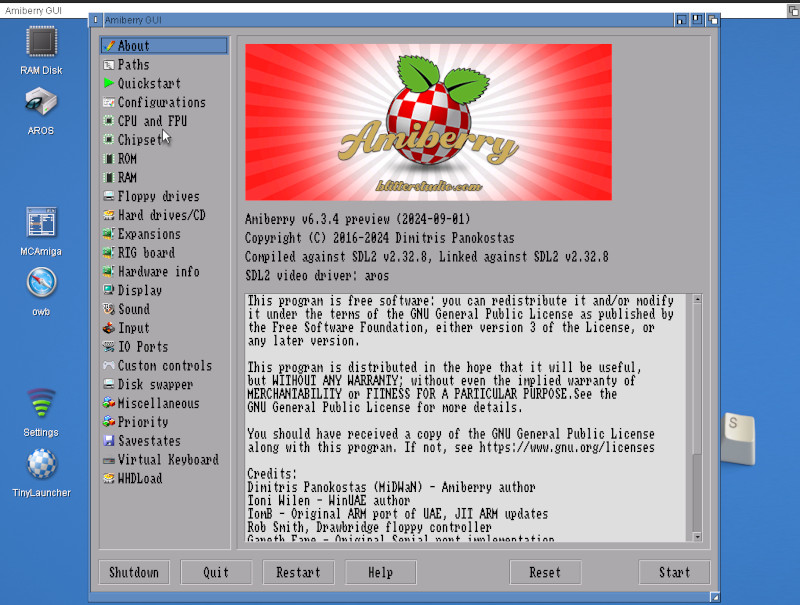Go to the Chipset settings panel
This screenshot has width=800, height=605.
pos(140,140)
